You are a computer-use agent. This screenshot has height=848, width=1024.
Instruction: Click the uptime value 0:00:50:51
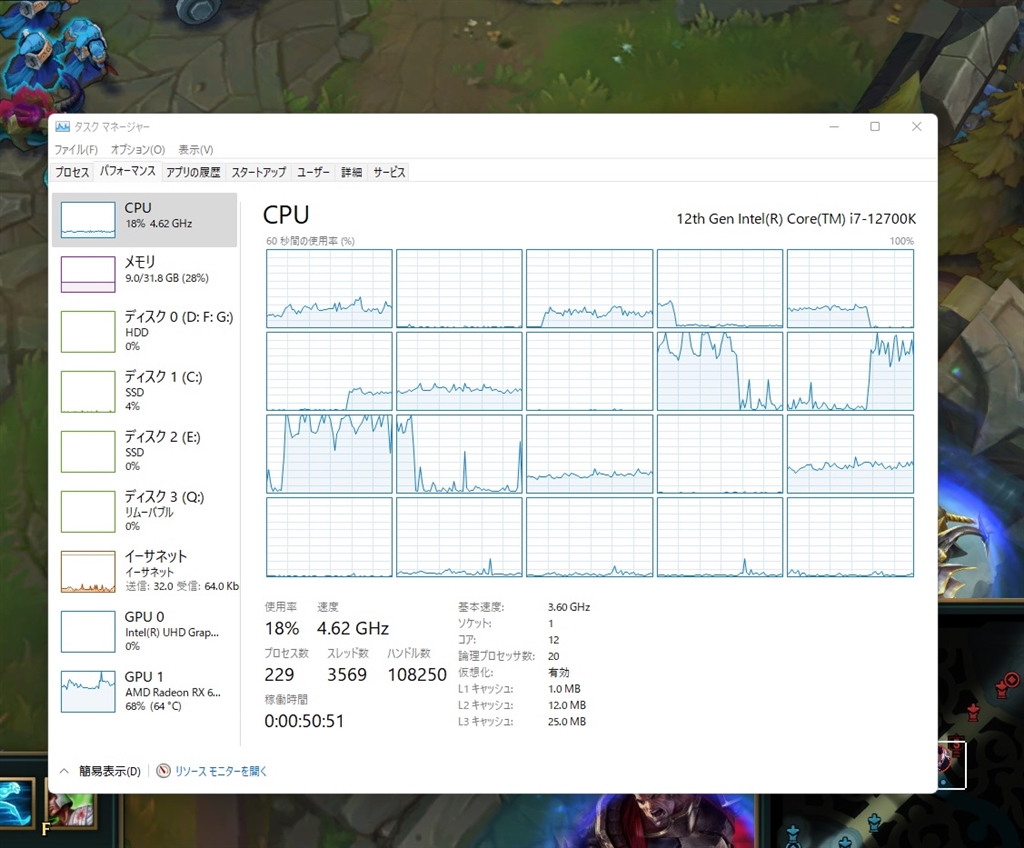304,721
